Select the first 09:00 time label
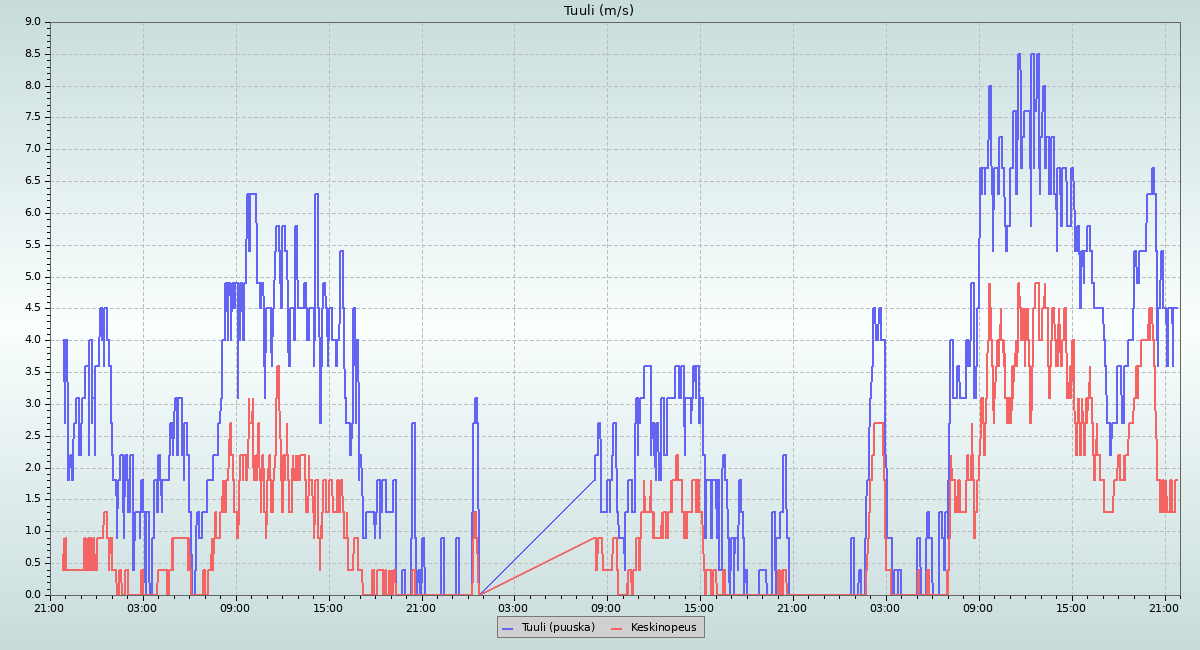Image resolution: width=1200 pixels, height=650 pixels. coord(235,608)
